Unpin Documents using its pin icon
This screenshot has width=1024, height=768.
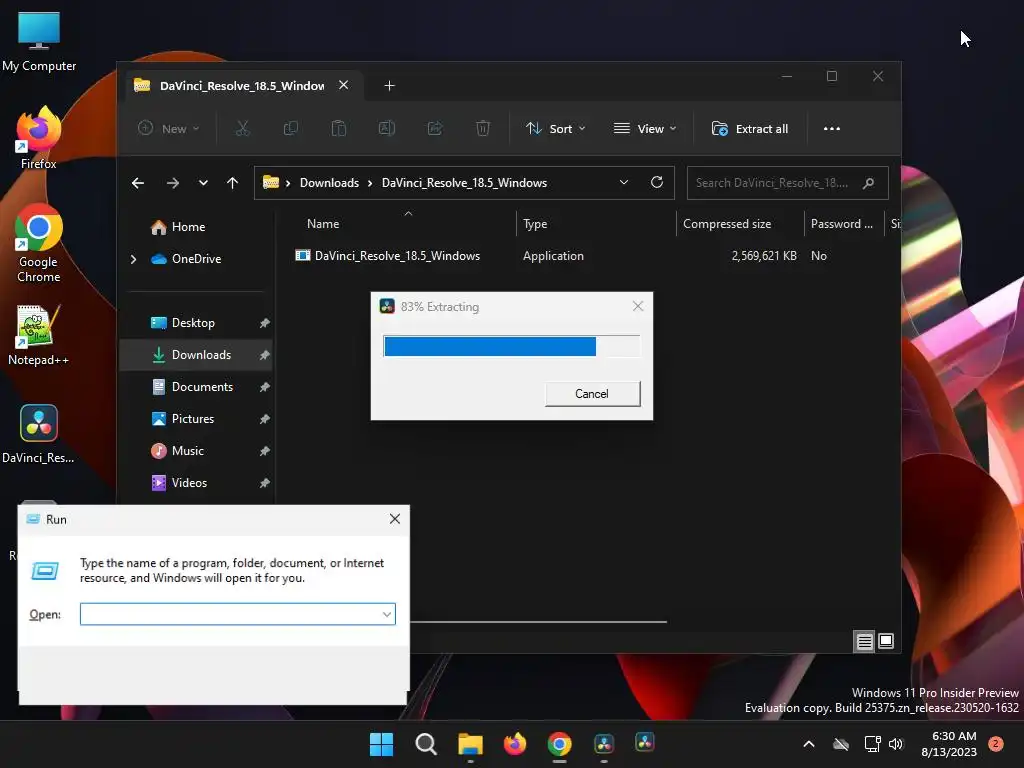tap(264, 387)
